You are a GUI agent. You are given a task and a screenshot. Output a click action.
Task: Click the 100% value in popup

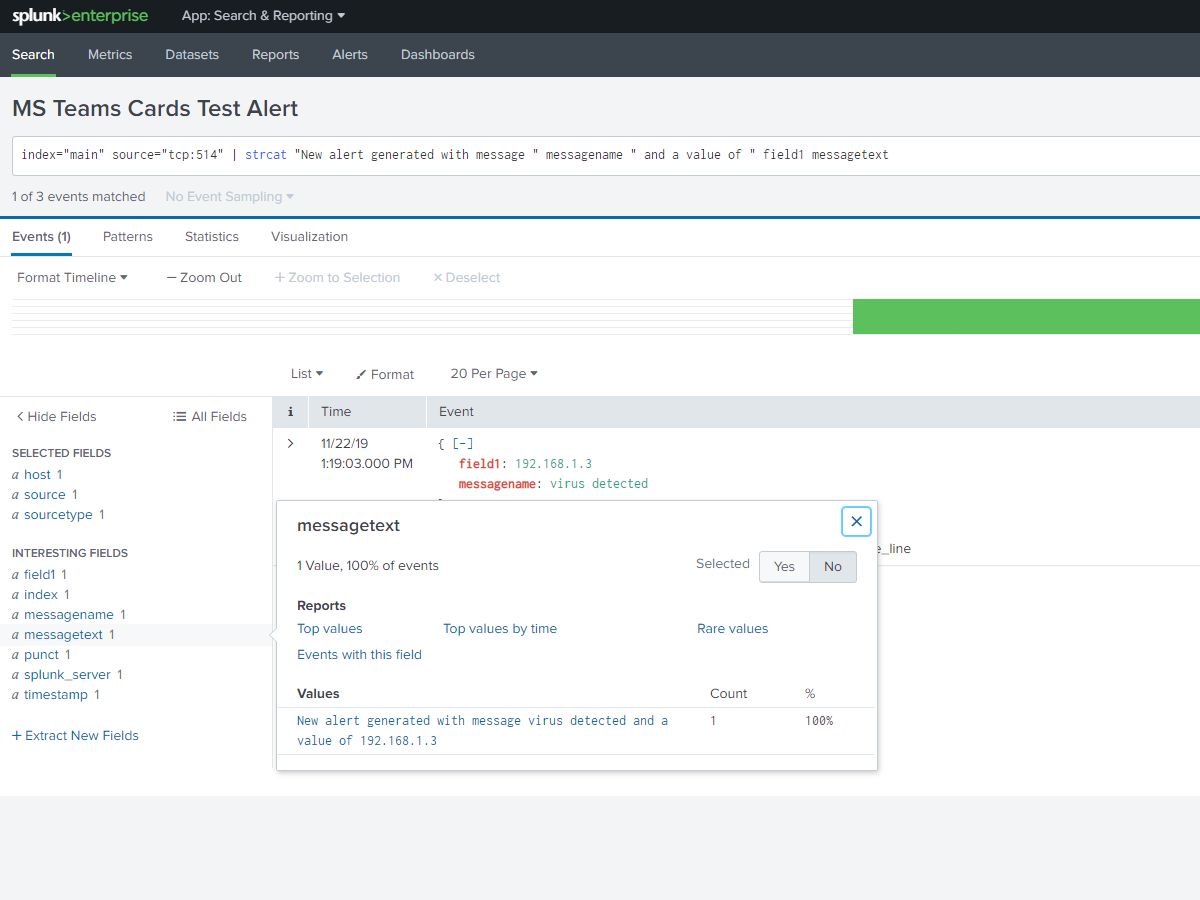point(819,721)
